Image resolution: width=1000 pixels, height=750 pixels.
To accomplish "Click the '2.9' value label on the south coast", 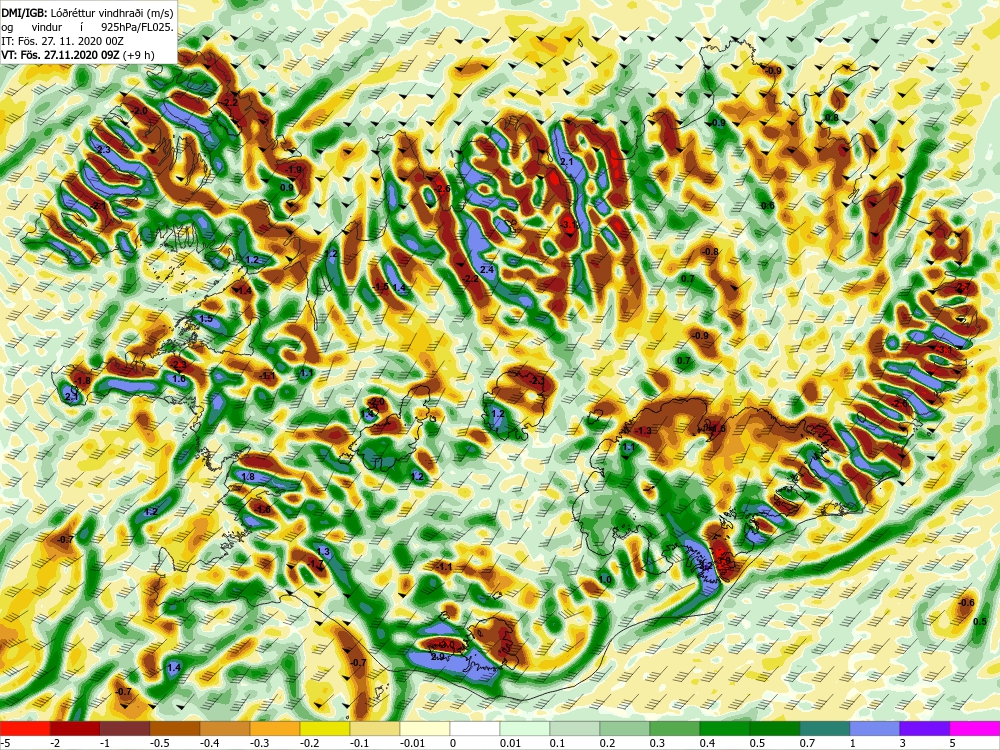I will pos(438,657).
